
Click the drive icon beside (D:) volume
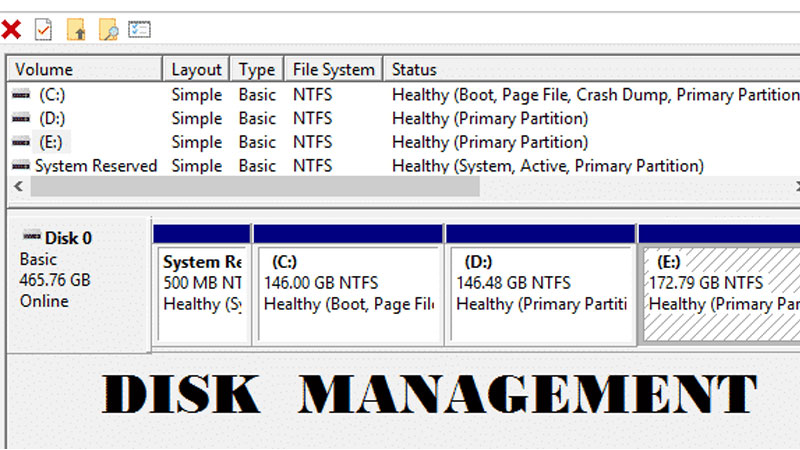[x=20, y=118]
